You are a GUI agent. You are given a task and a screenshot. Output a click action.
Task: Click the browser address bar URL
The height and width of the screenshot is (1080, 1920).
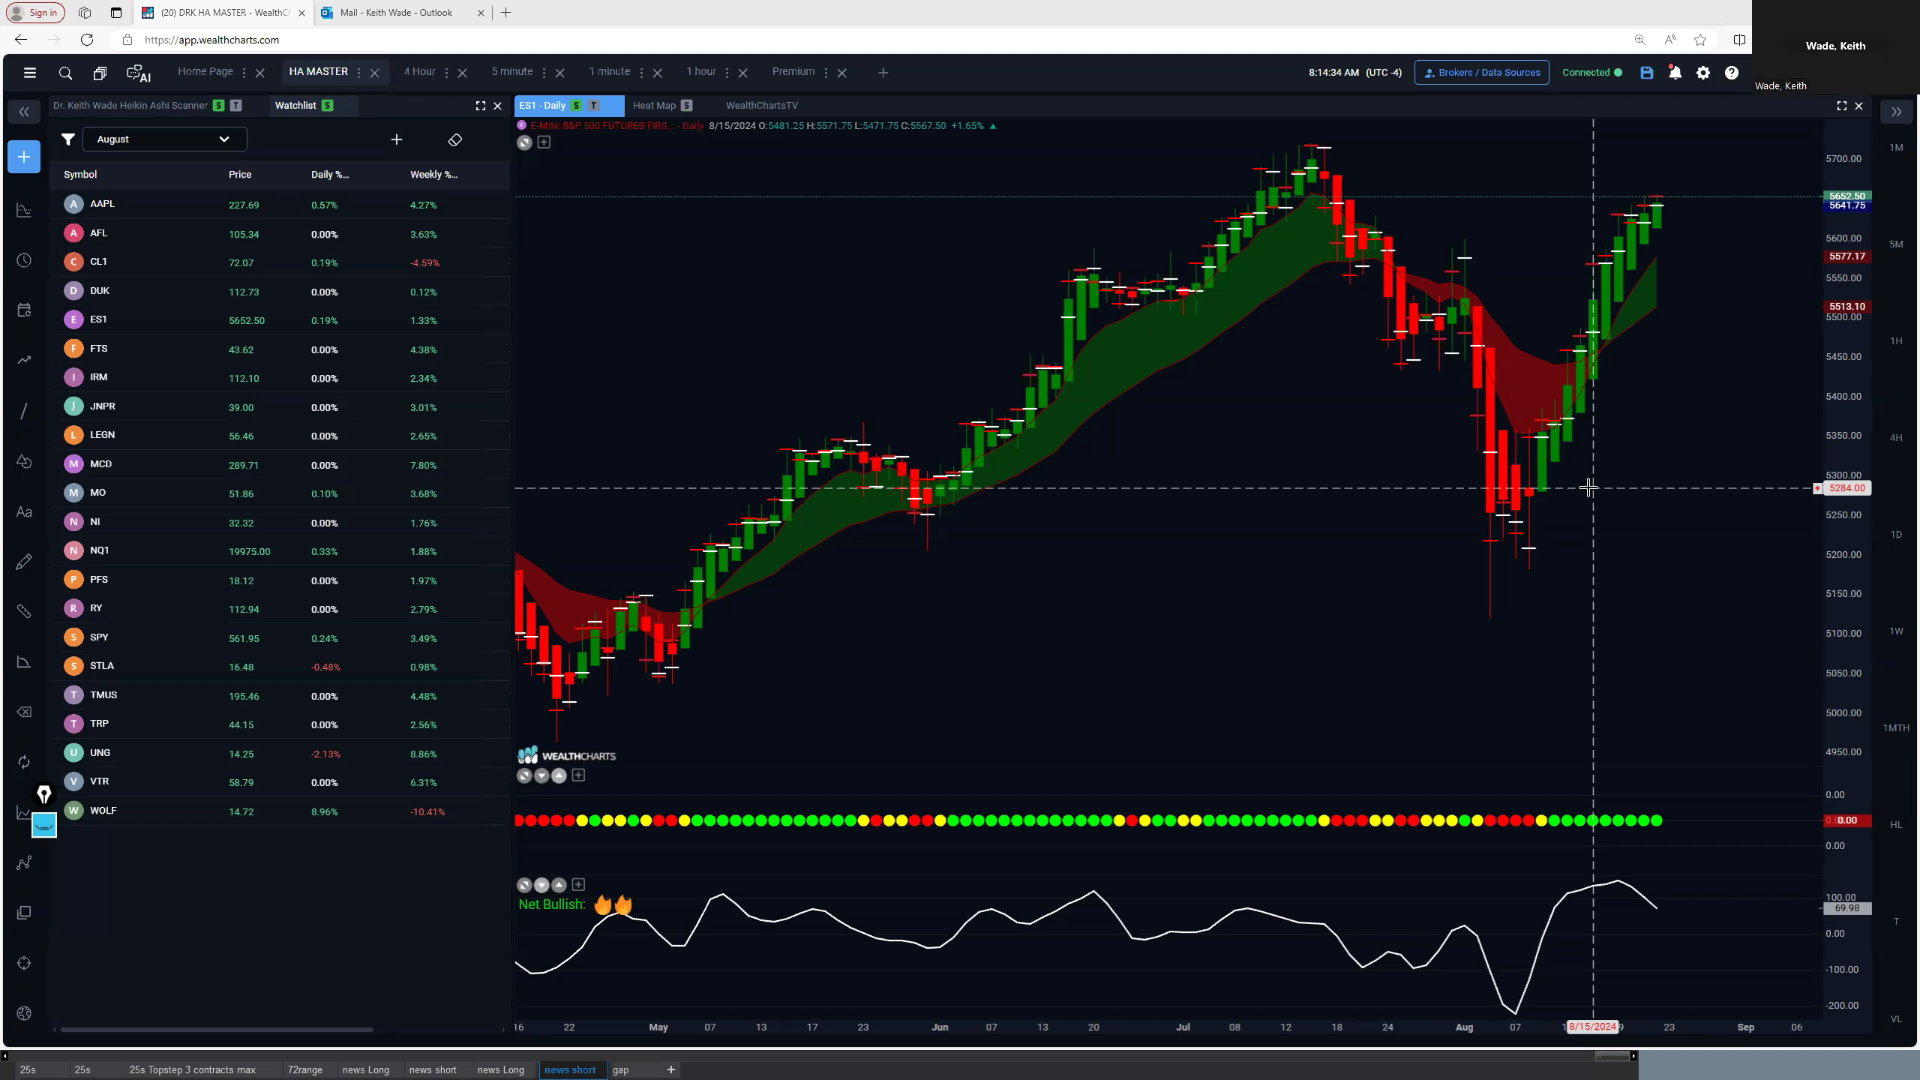pos(211,40)
